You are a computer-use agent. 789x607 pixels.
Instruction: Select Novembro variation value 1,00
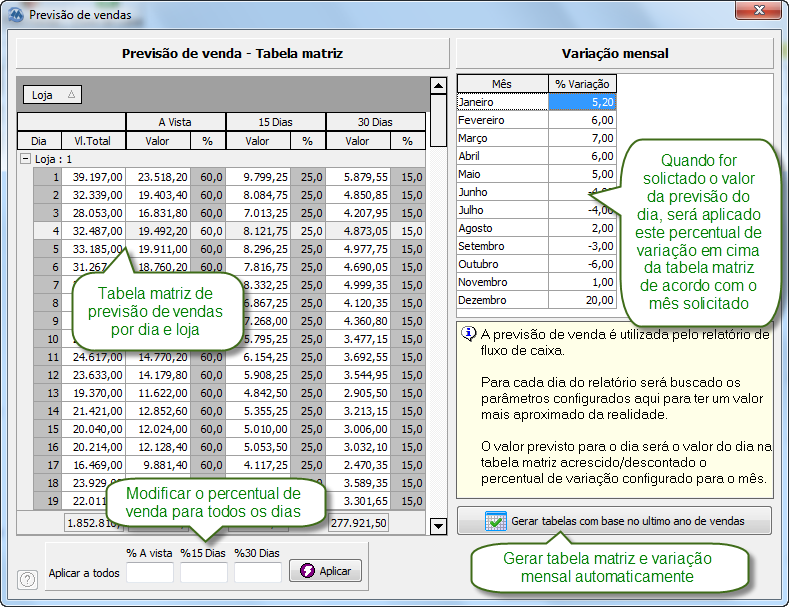[x=582, y=282]
